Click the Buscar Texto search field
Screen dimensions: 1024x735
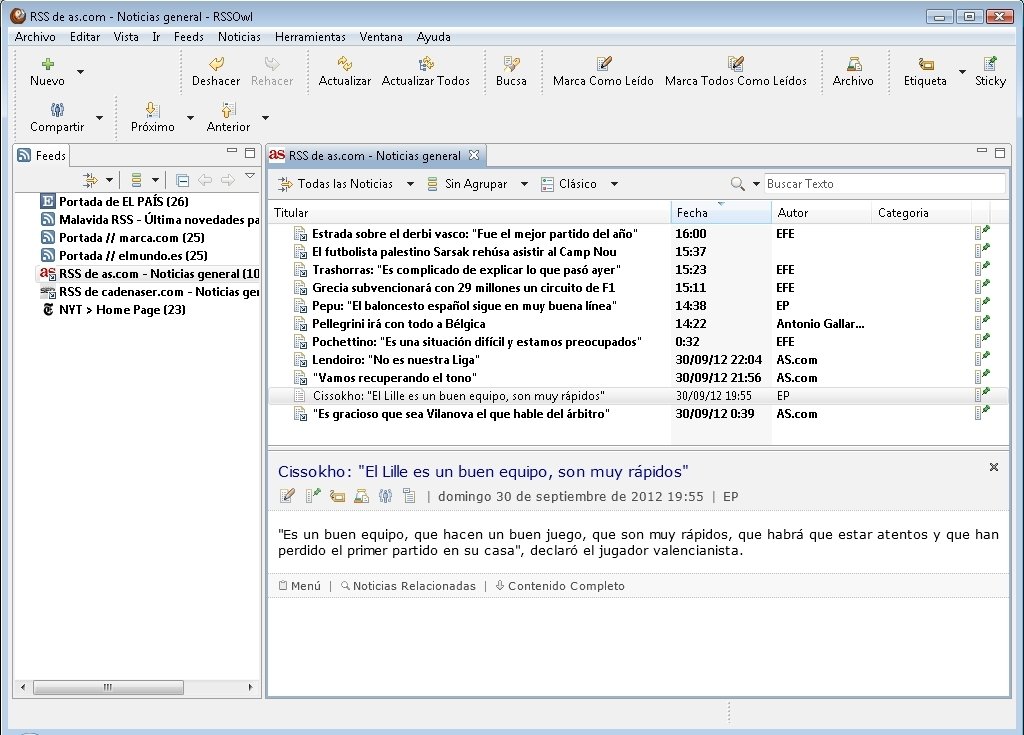click(884, 184)
